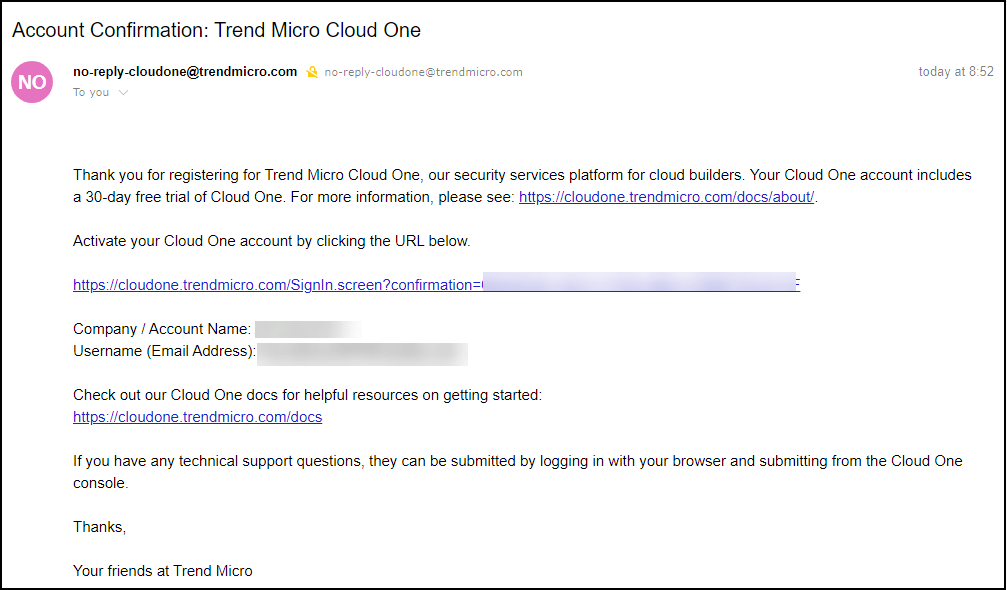
Task: Click the technical support questions paragraph
Action: (518, 472)
